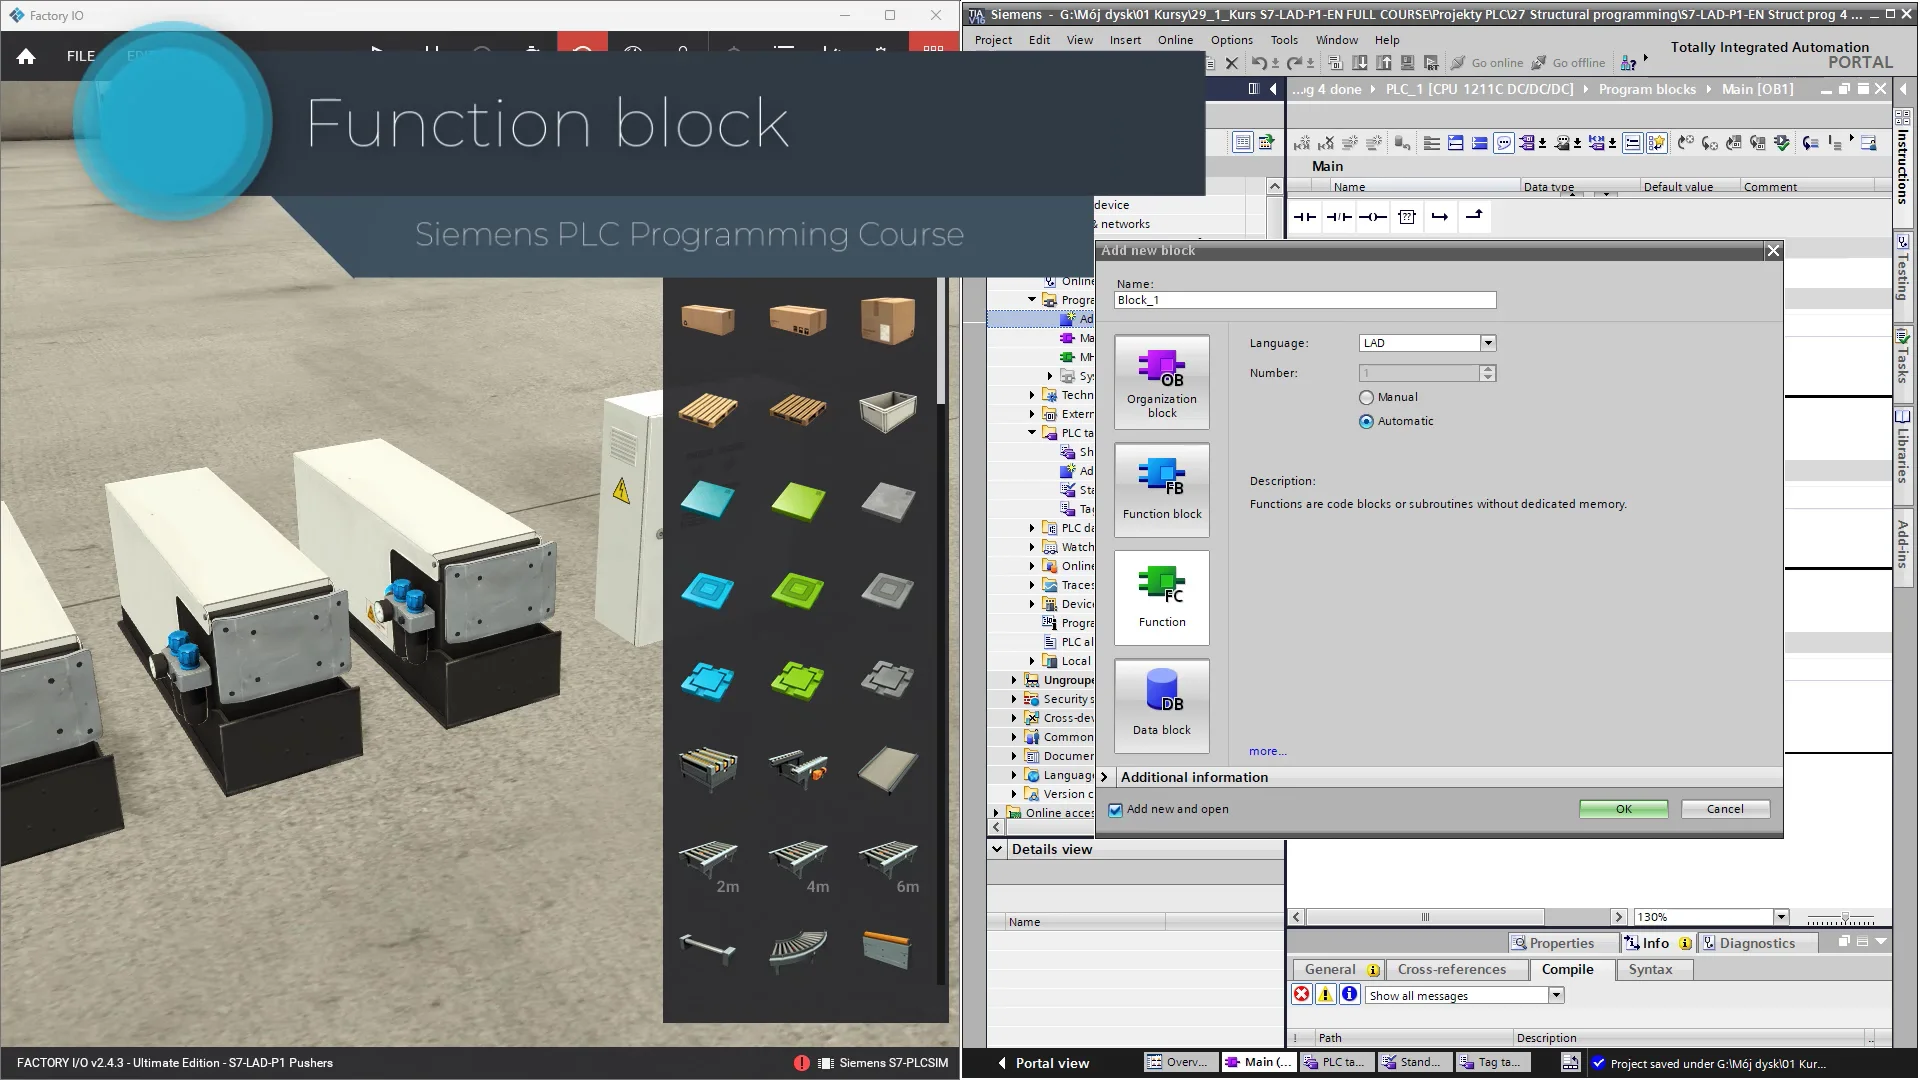Switch to Portal view

1044,1063
